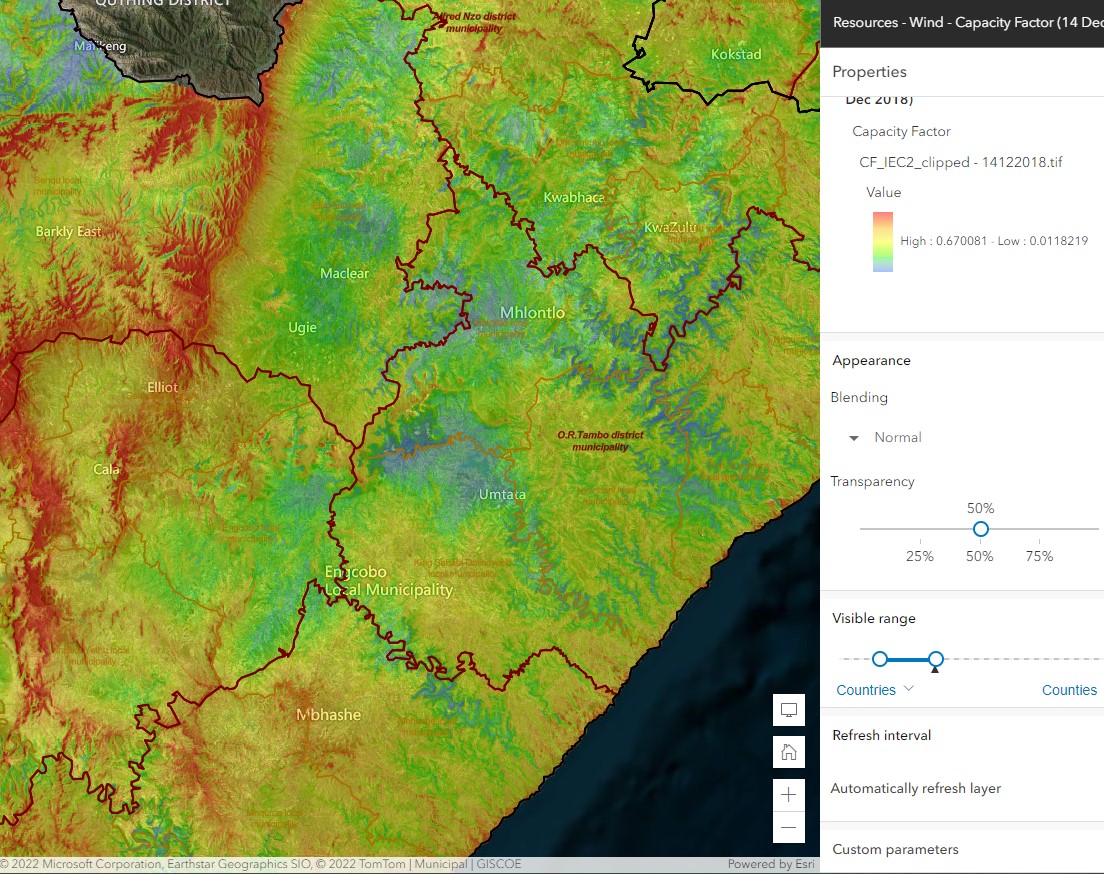Click the home icon to reset map extent
Viewport: 1104px width, 874px height.
pos(788,752)
